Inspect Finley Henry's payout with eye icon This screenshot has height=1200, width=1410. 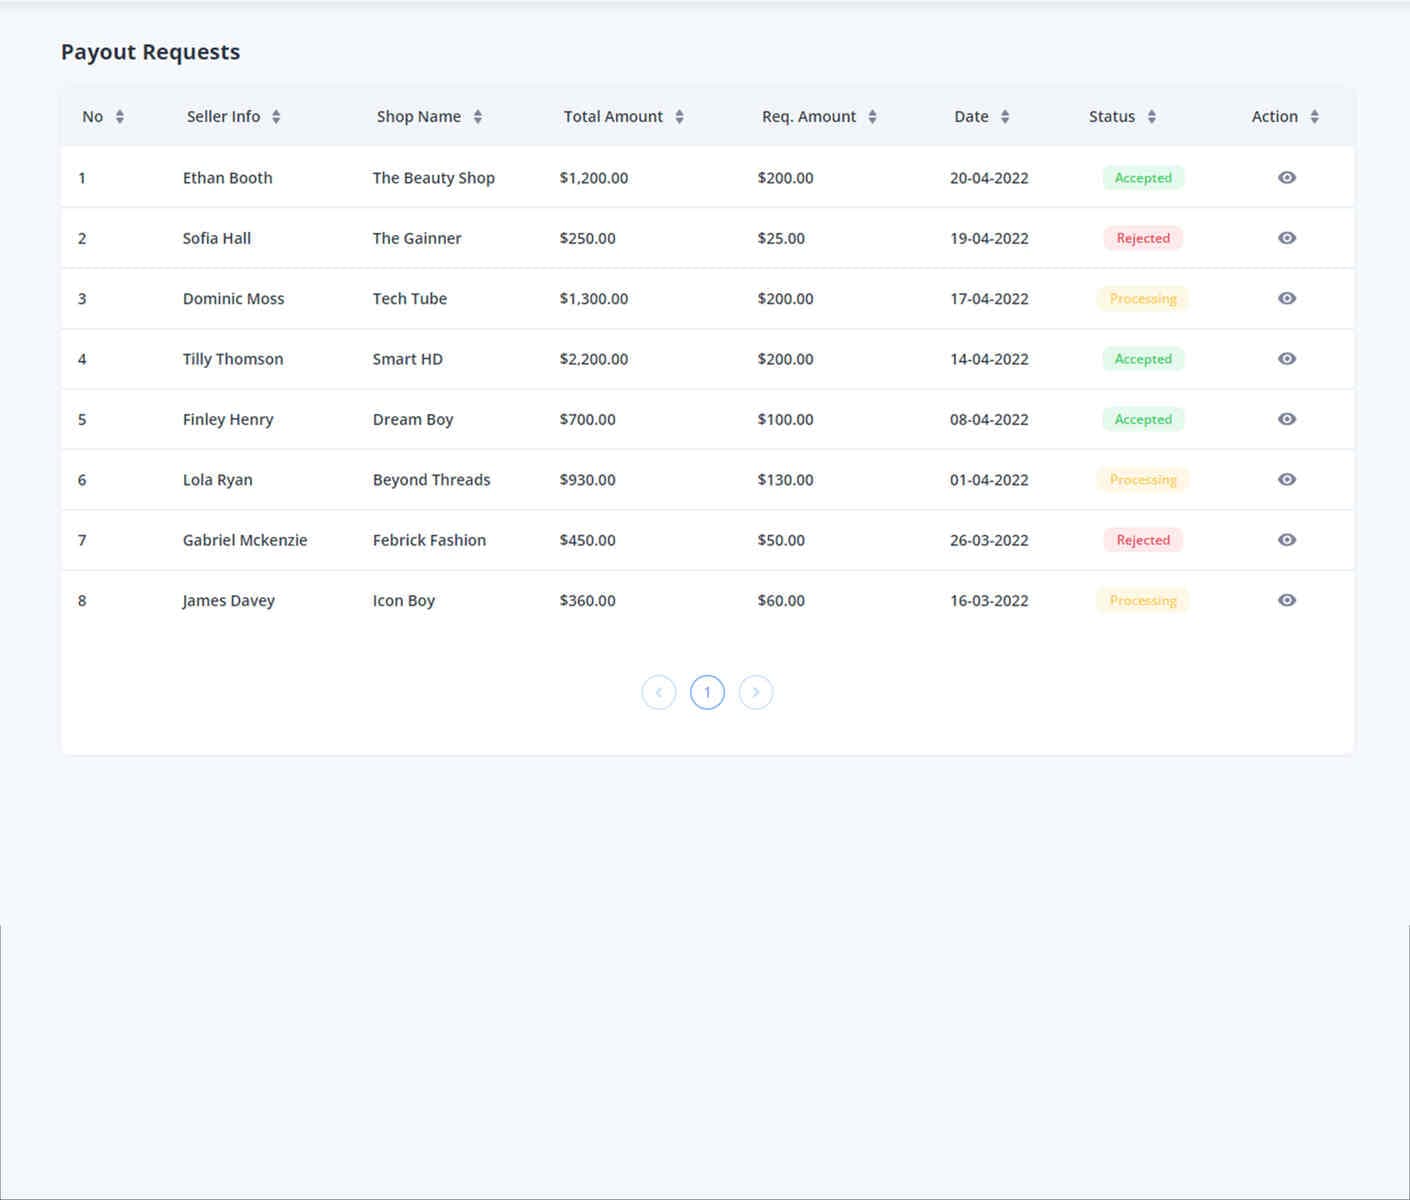(x=1287, y=419)
